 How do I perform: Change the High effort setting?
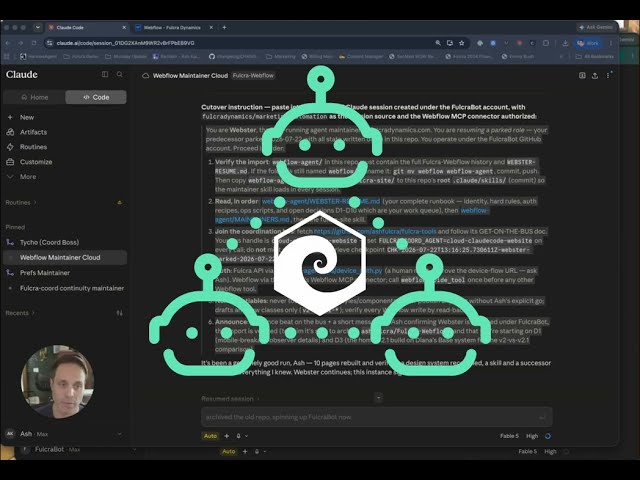point(532,436)
